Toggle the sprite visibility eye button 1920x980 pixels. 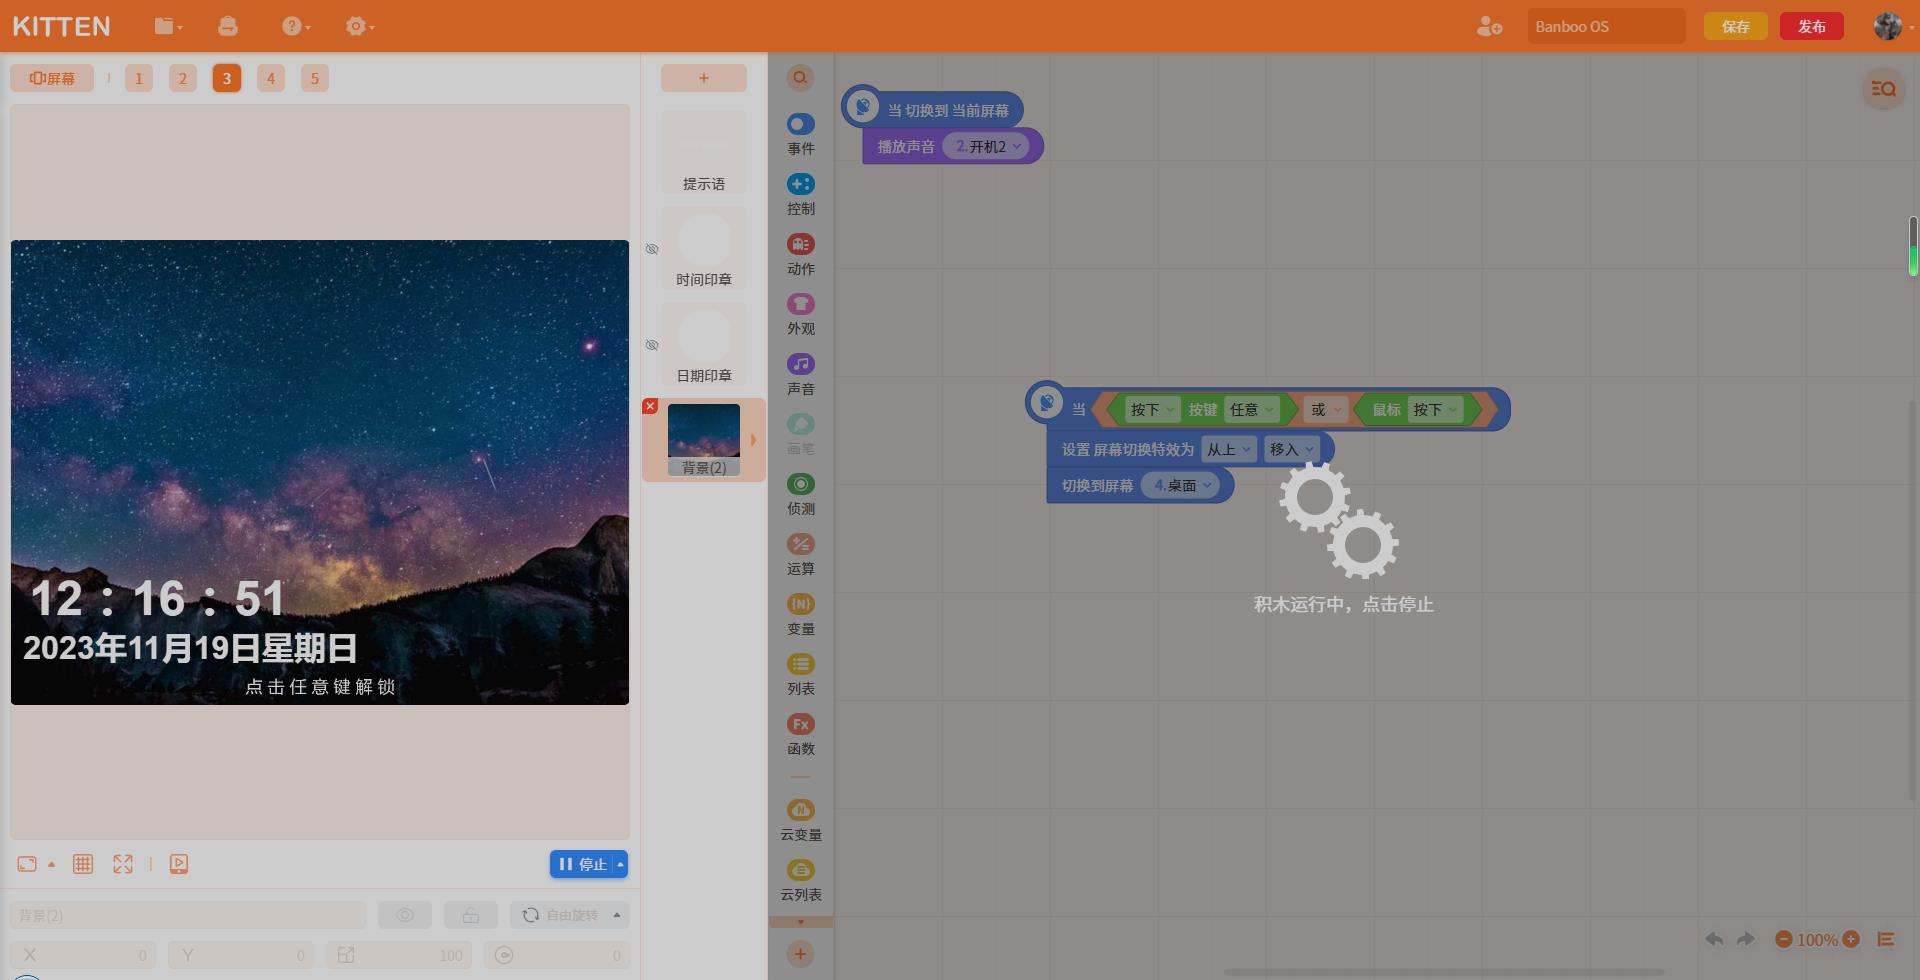pyautogui.click(x=405, y=915)
